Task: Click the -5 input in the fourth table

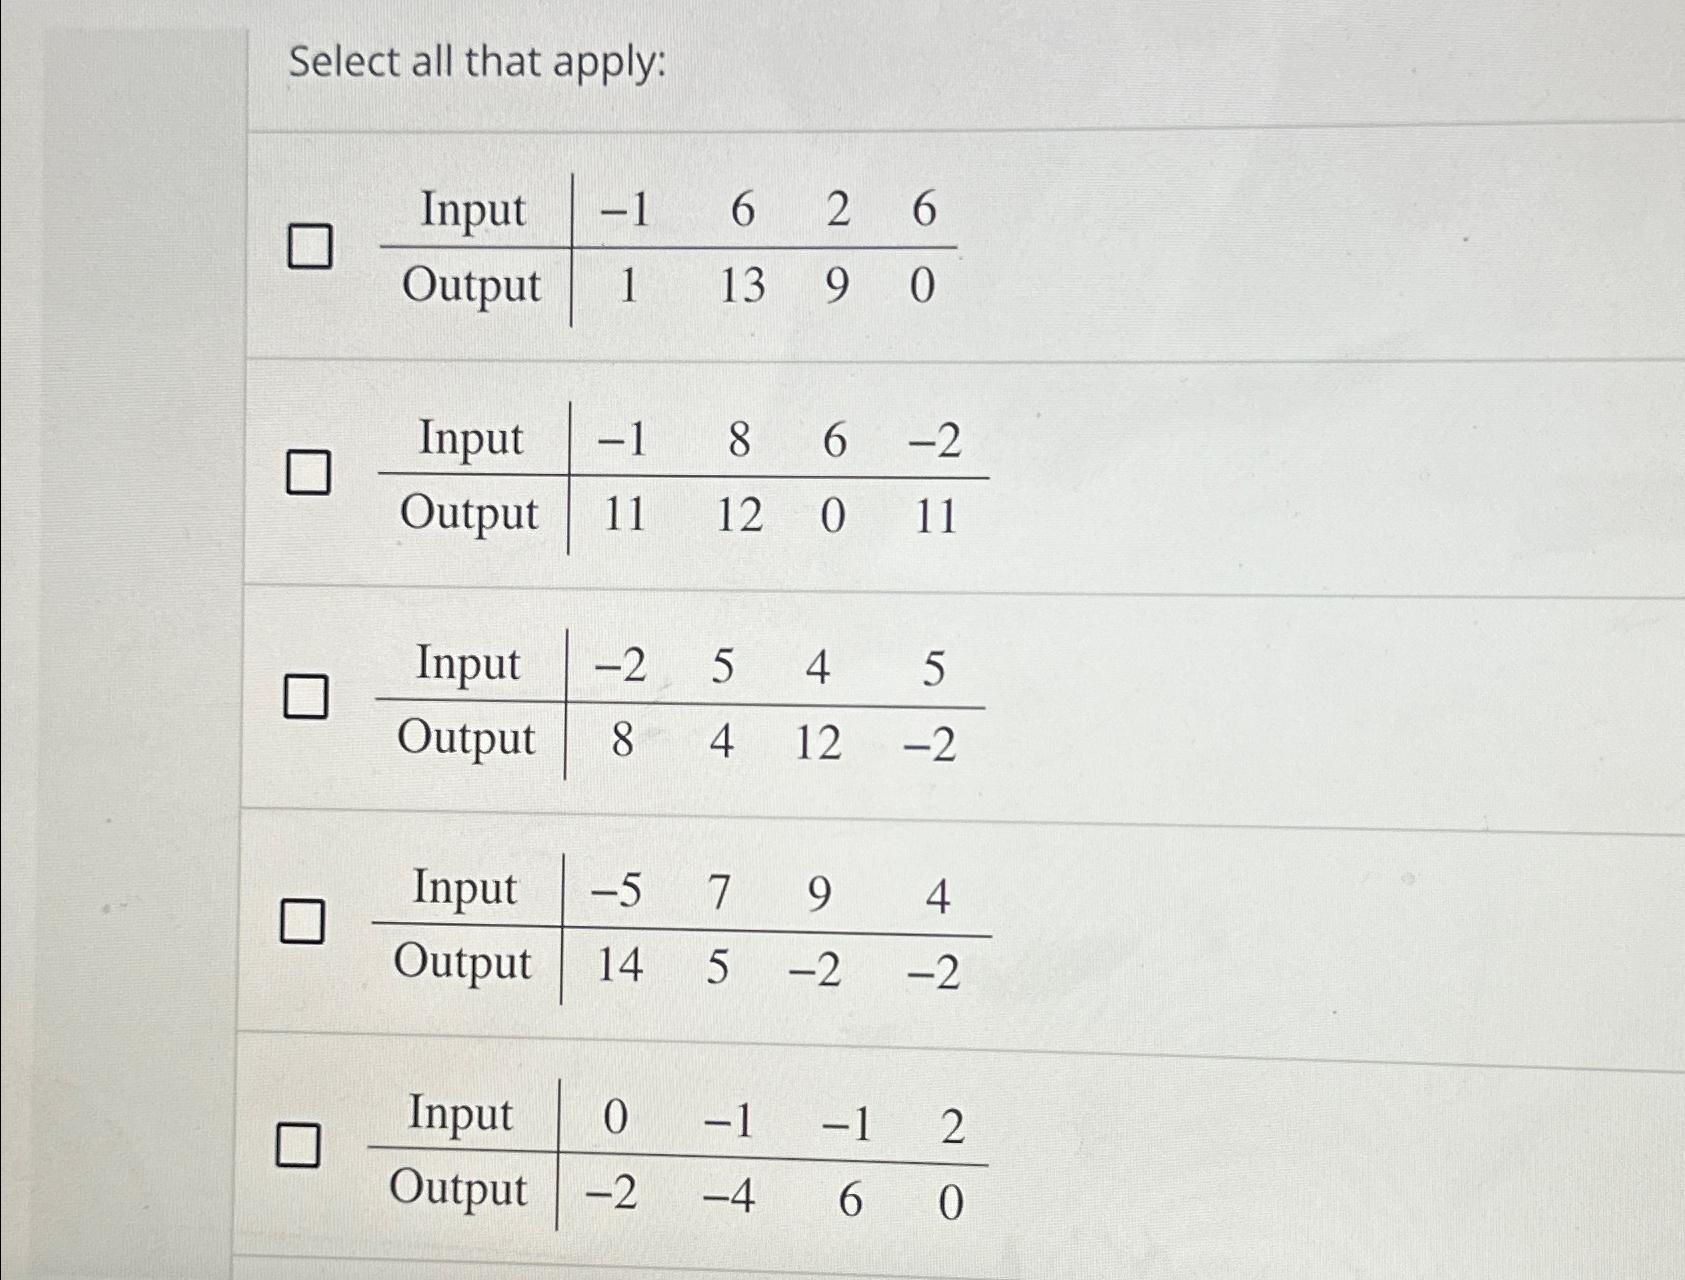Action: pos(615,888)
